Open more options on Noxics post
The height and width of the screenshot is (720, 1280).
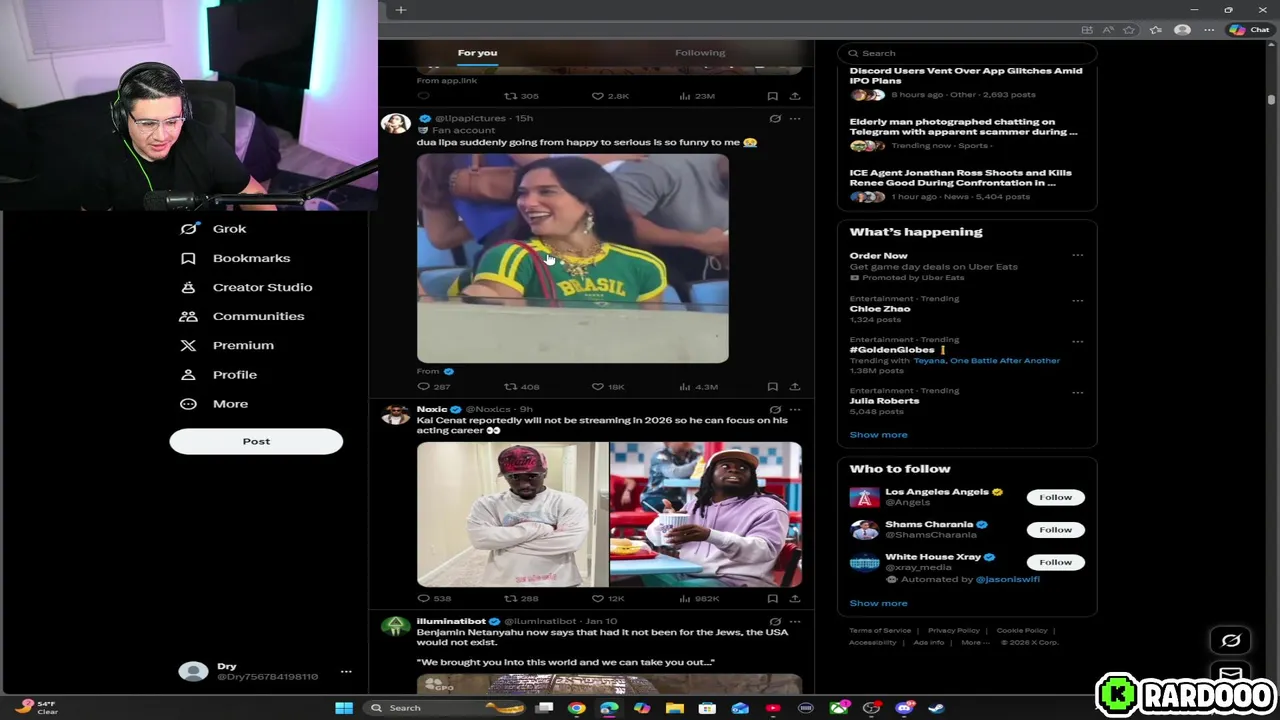click(x=795, y=410)
